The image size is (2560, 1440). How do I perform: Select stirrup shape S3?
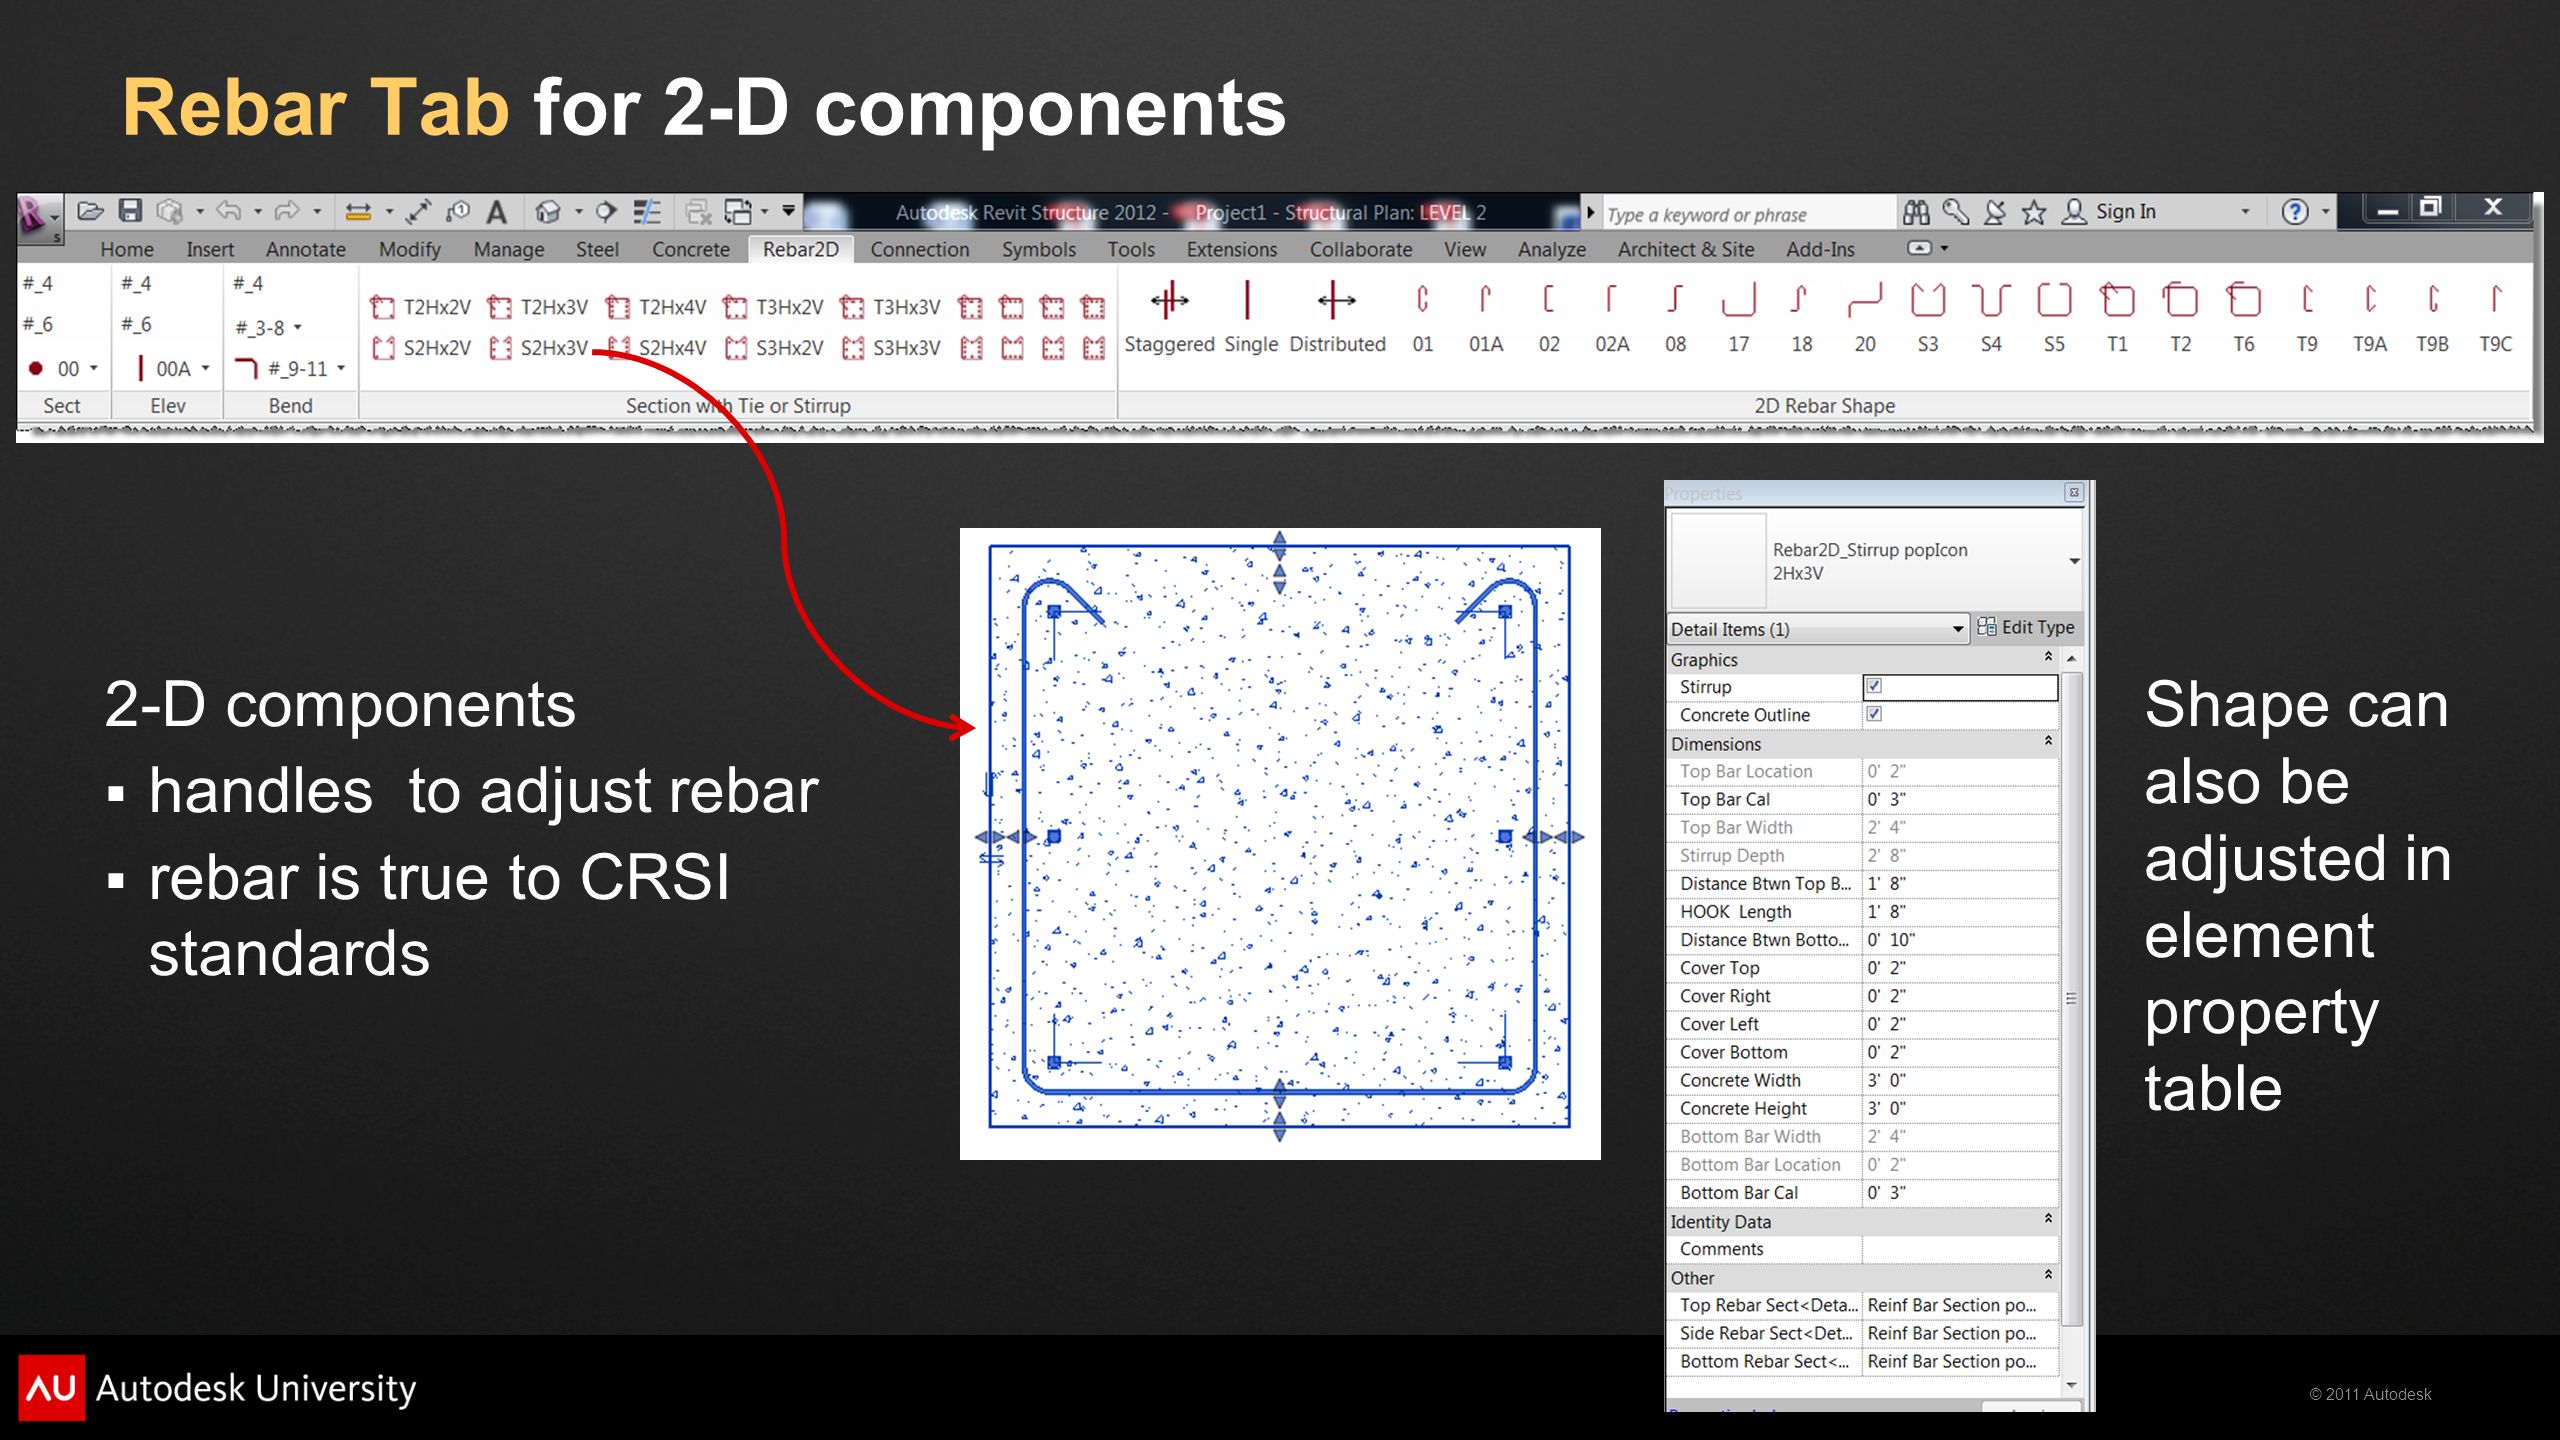(x=1927, y=318)
